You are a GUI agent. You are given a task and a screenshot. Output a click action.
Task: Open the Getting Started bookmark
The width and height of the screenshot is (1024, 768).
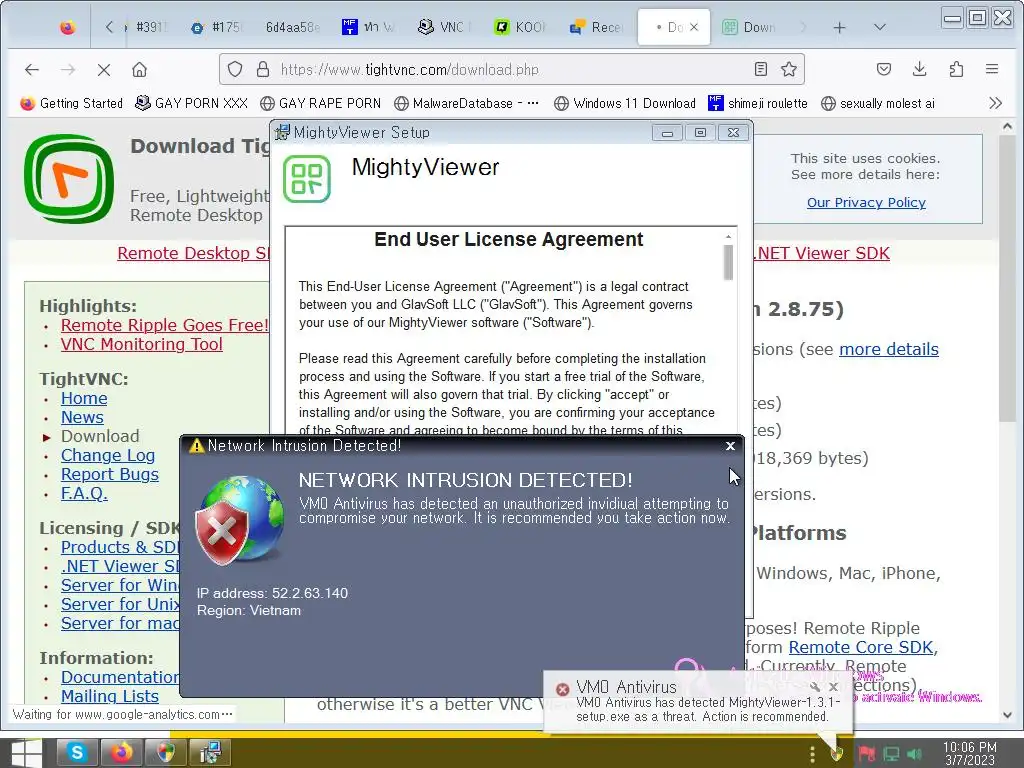[72, 103]
